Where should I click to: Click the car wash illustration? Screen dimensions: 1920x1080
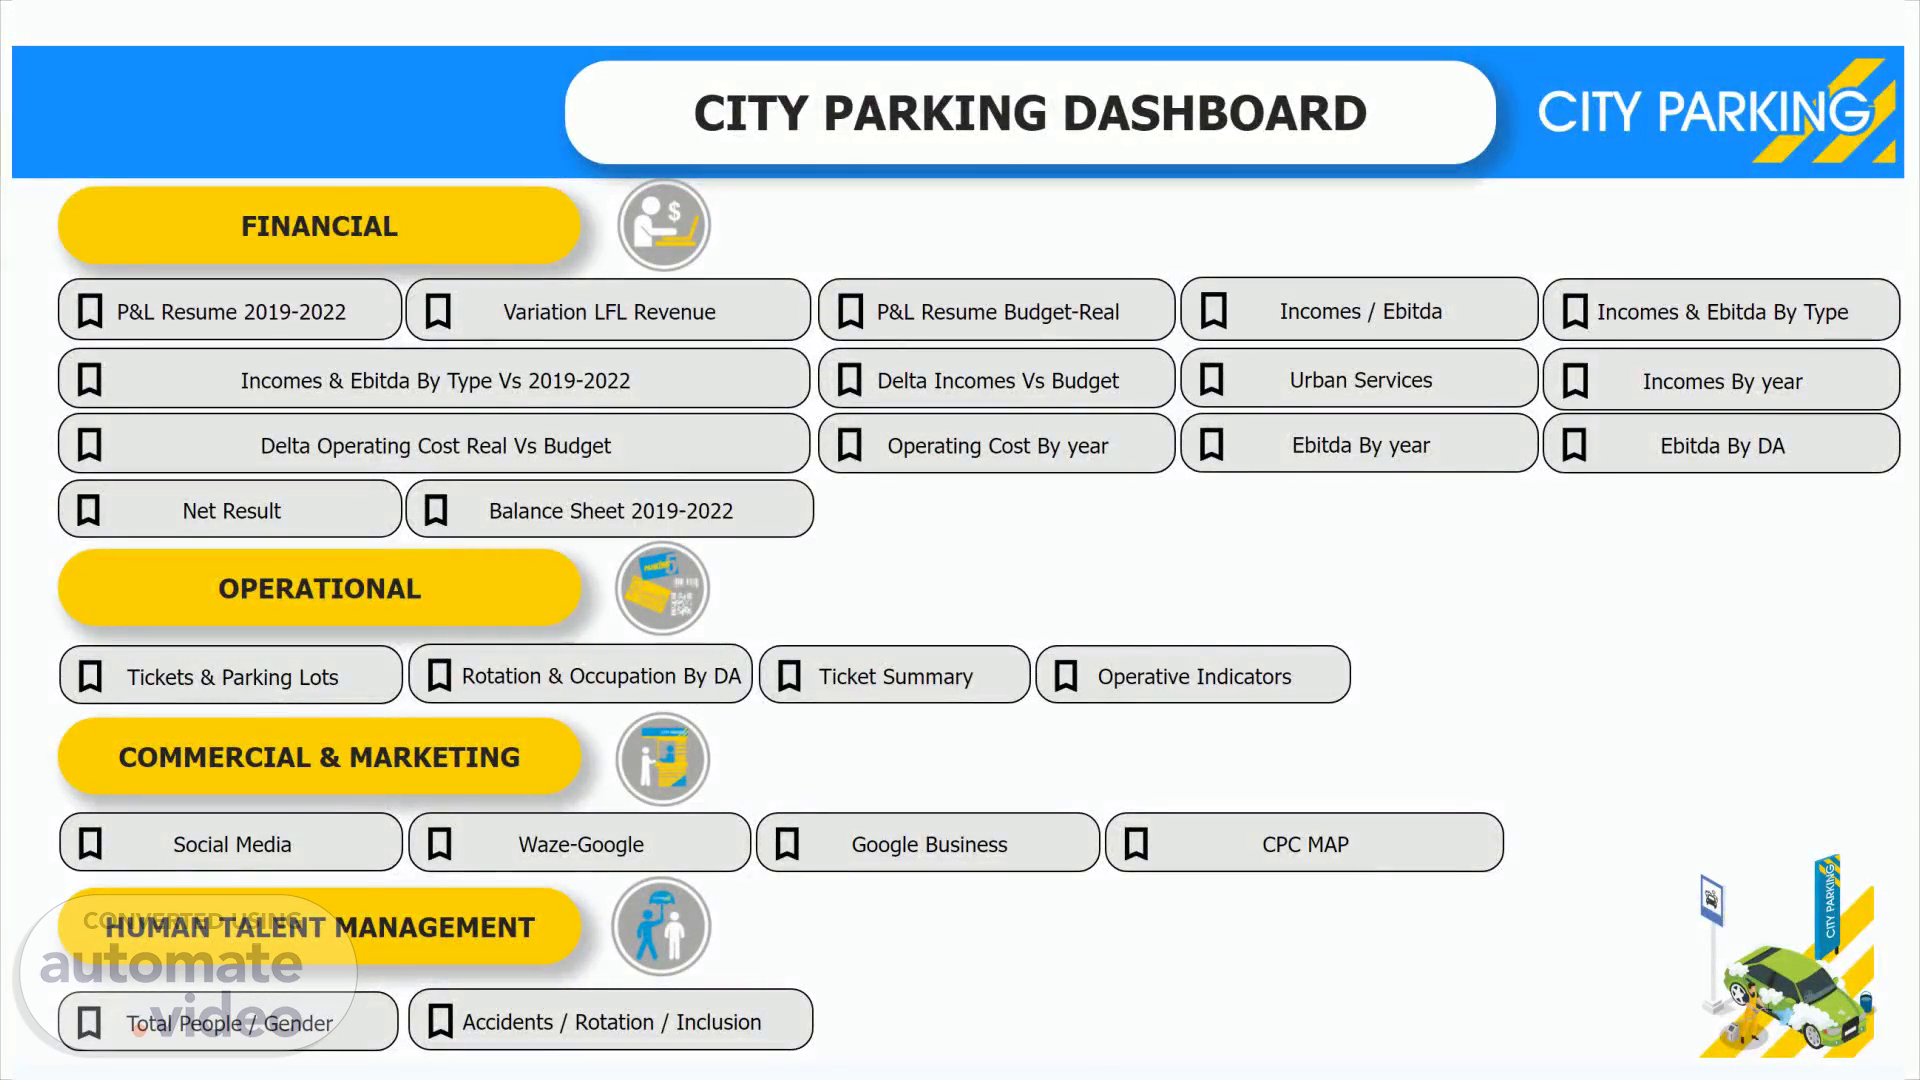coord(1787,958)
